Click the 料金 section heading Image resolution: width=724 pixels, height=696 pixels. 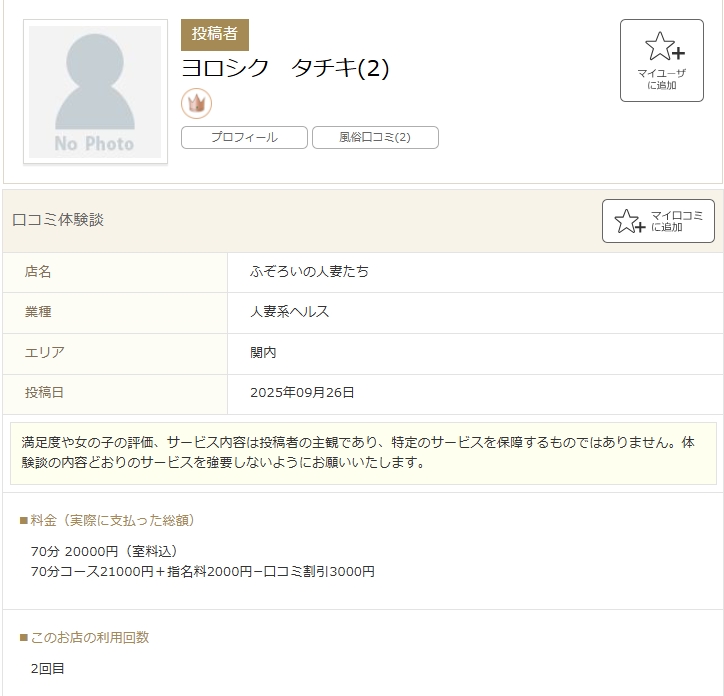point(112,520)
